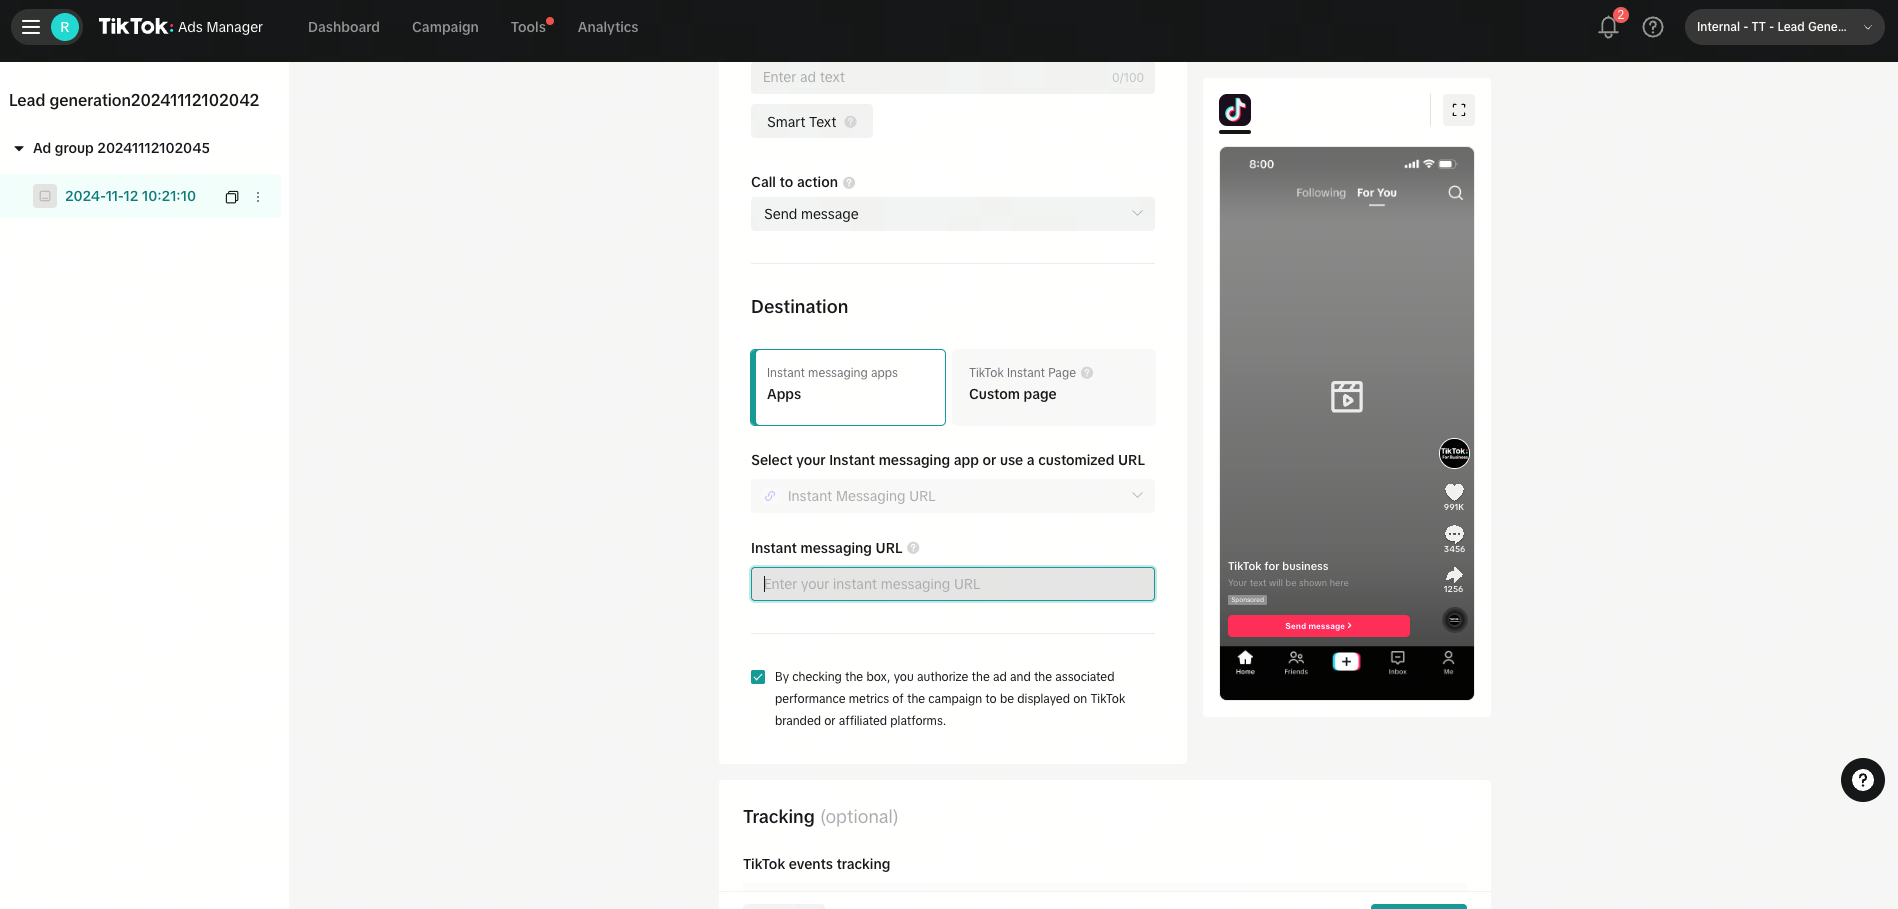Click the Home icon in preview
This screenshot has height=909, width=1898.
pyautogui.click(x=1245, y=663)
